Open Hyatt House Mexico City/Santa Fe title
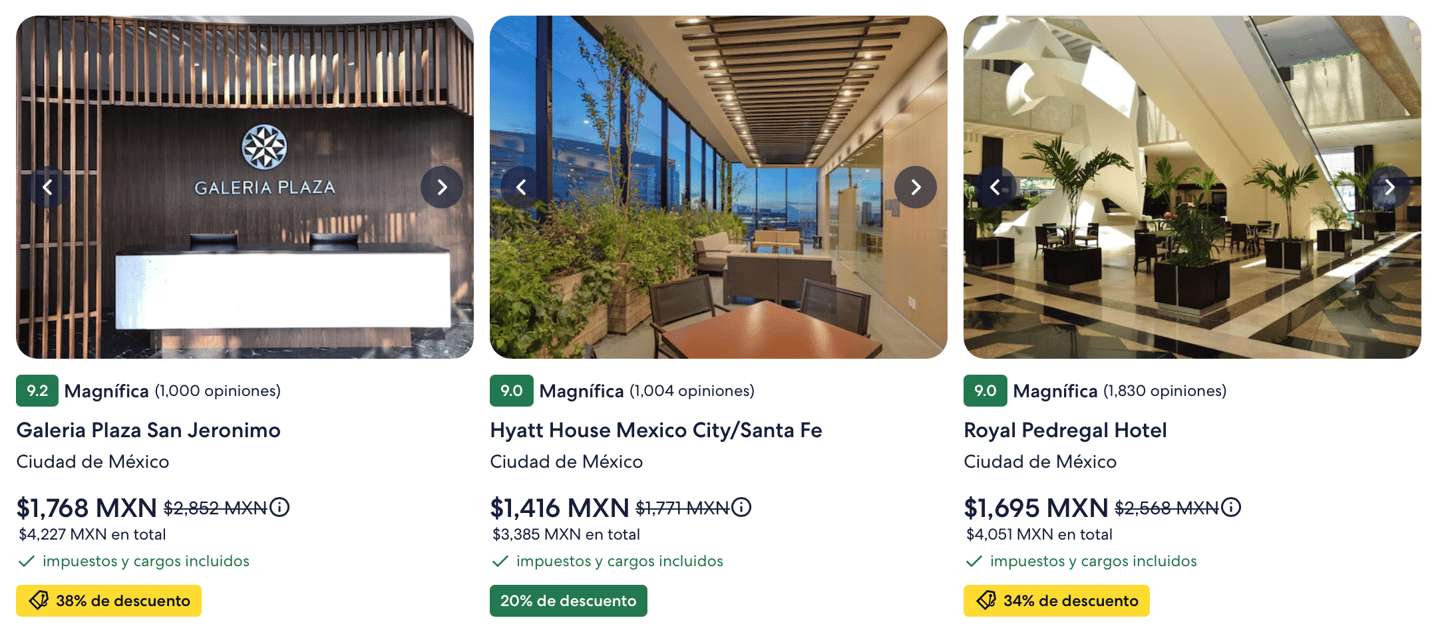 click(x=655, y=430)
